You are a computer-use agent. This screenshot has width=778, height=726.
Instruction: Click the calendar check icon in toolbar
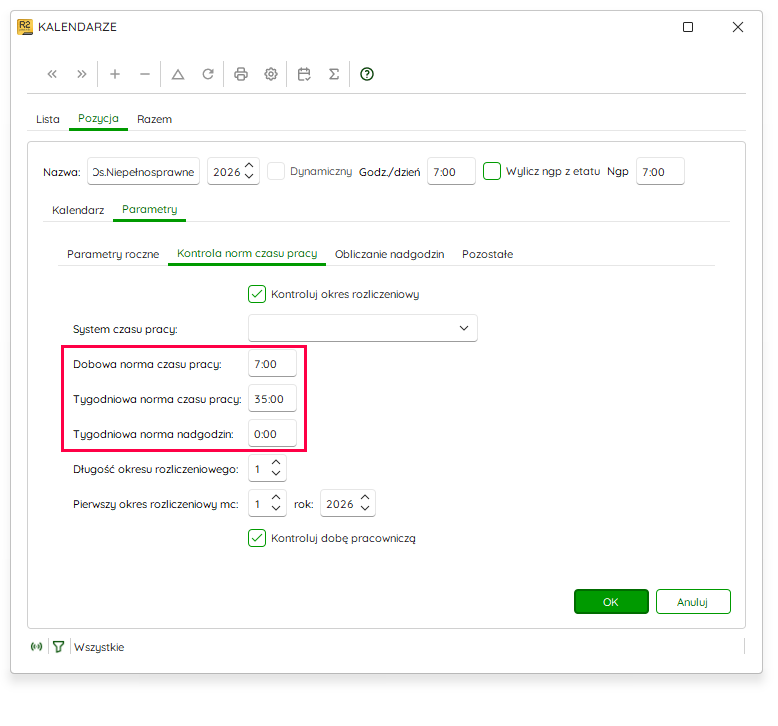coord(304,74)
